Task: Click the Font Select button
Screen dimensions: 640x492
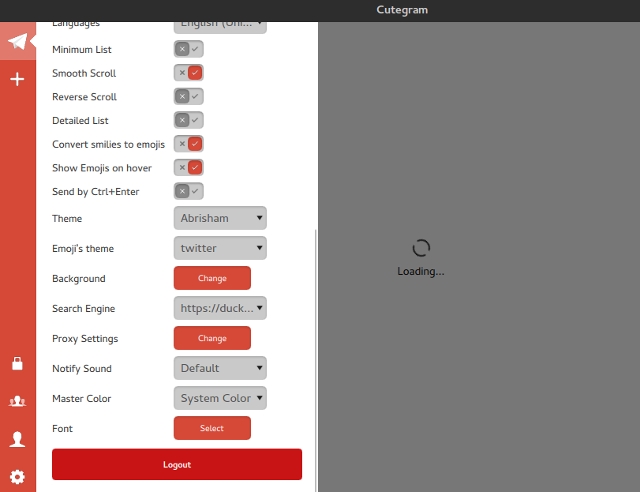Action: pyautogui.click(x=212, y=428)
